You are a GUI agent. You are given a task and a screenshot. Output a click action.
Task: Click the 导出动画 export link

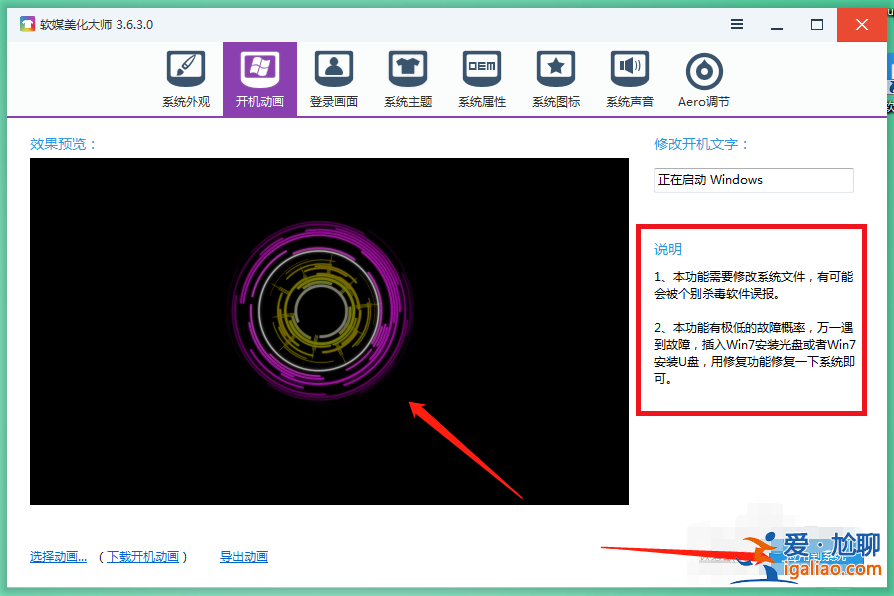[243, 556]
